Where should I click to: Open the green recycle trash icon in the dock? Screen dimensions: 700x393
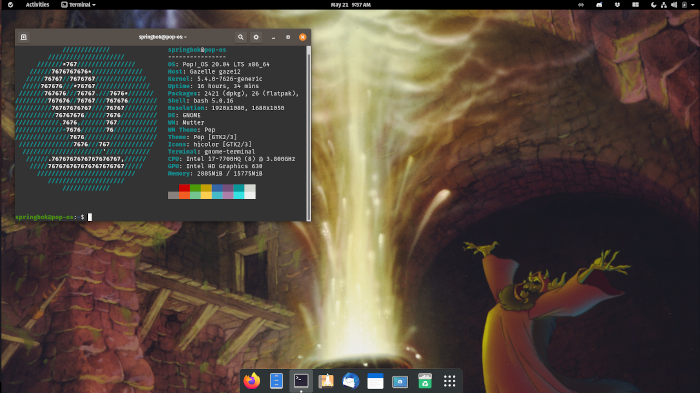pyautogui.click(x=425, y=381)
